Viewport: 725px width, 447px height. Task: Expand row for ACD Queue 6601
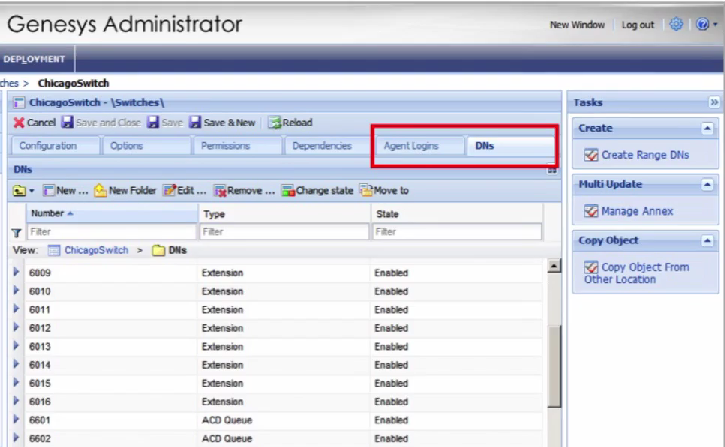tap(16, 420)
